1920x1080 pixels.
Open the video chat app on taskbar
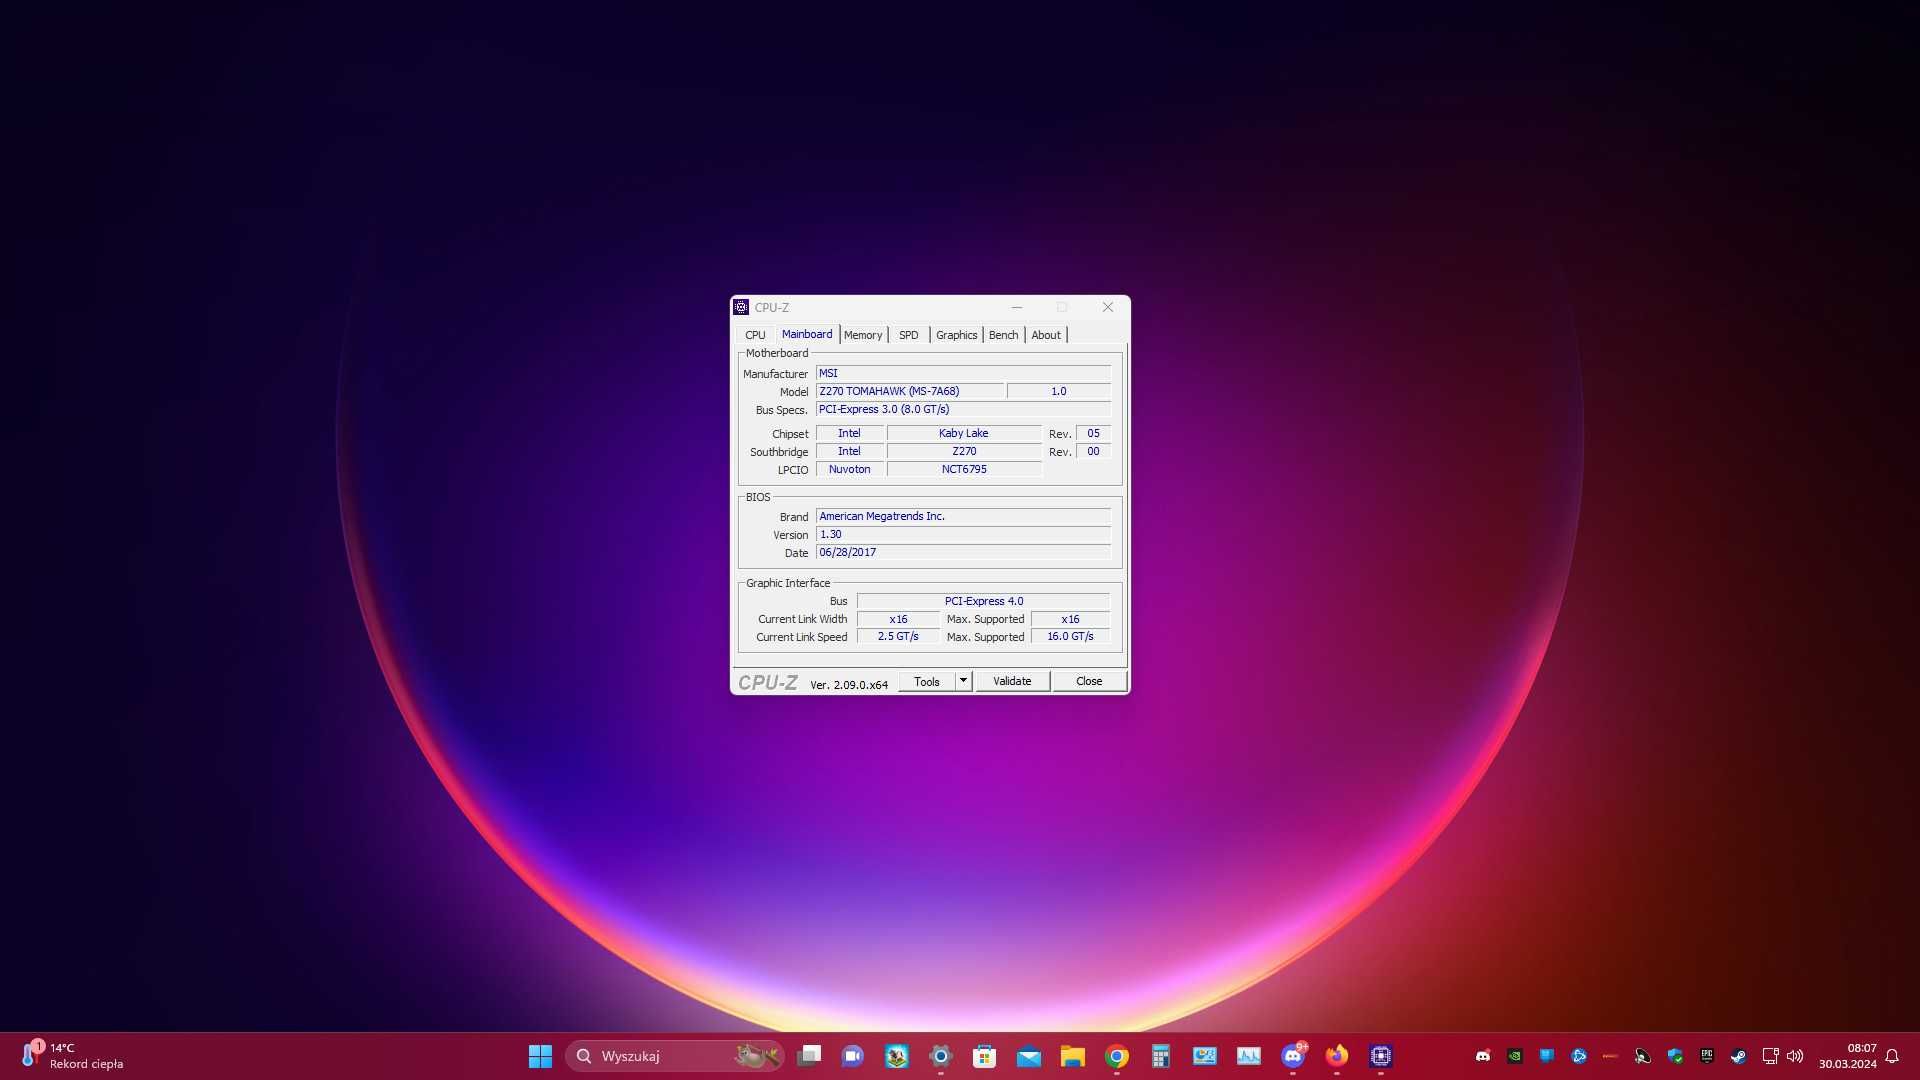853,1056
